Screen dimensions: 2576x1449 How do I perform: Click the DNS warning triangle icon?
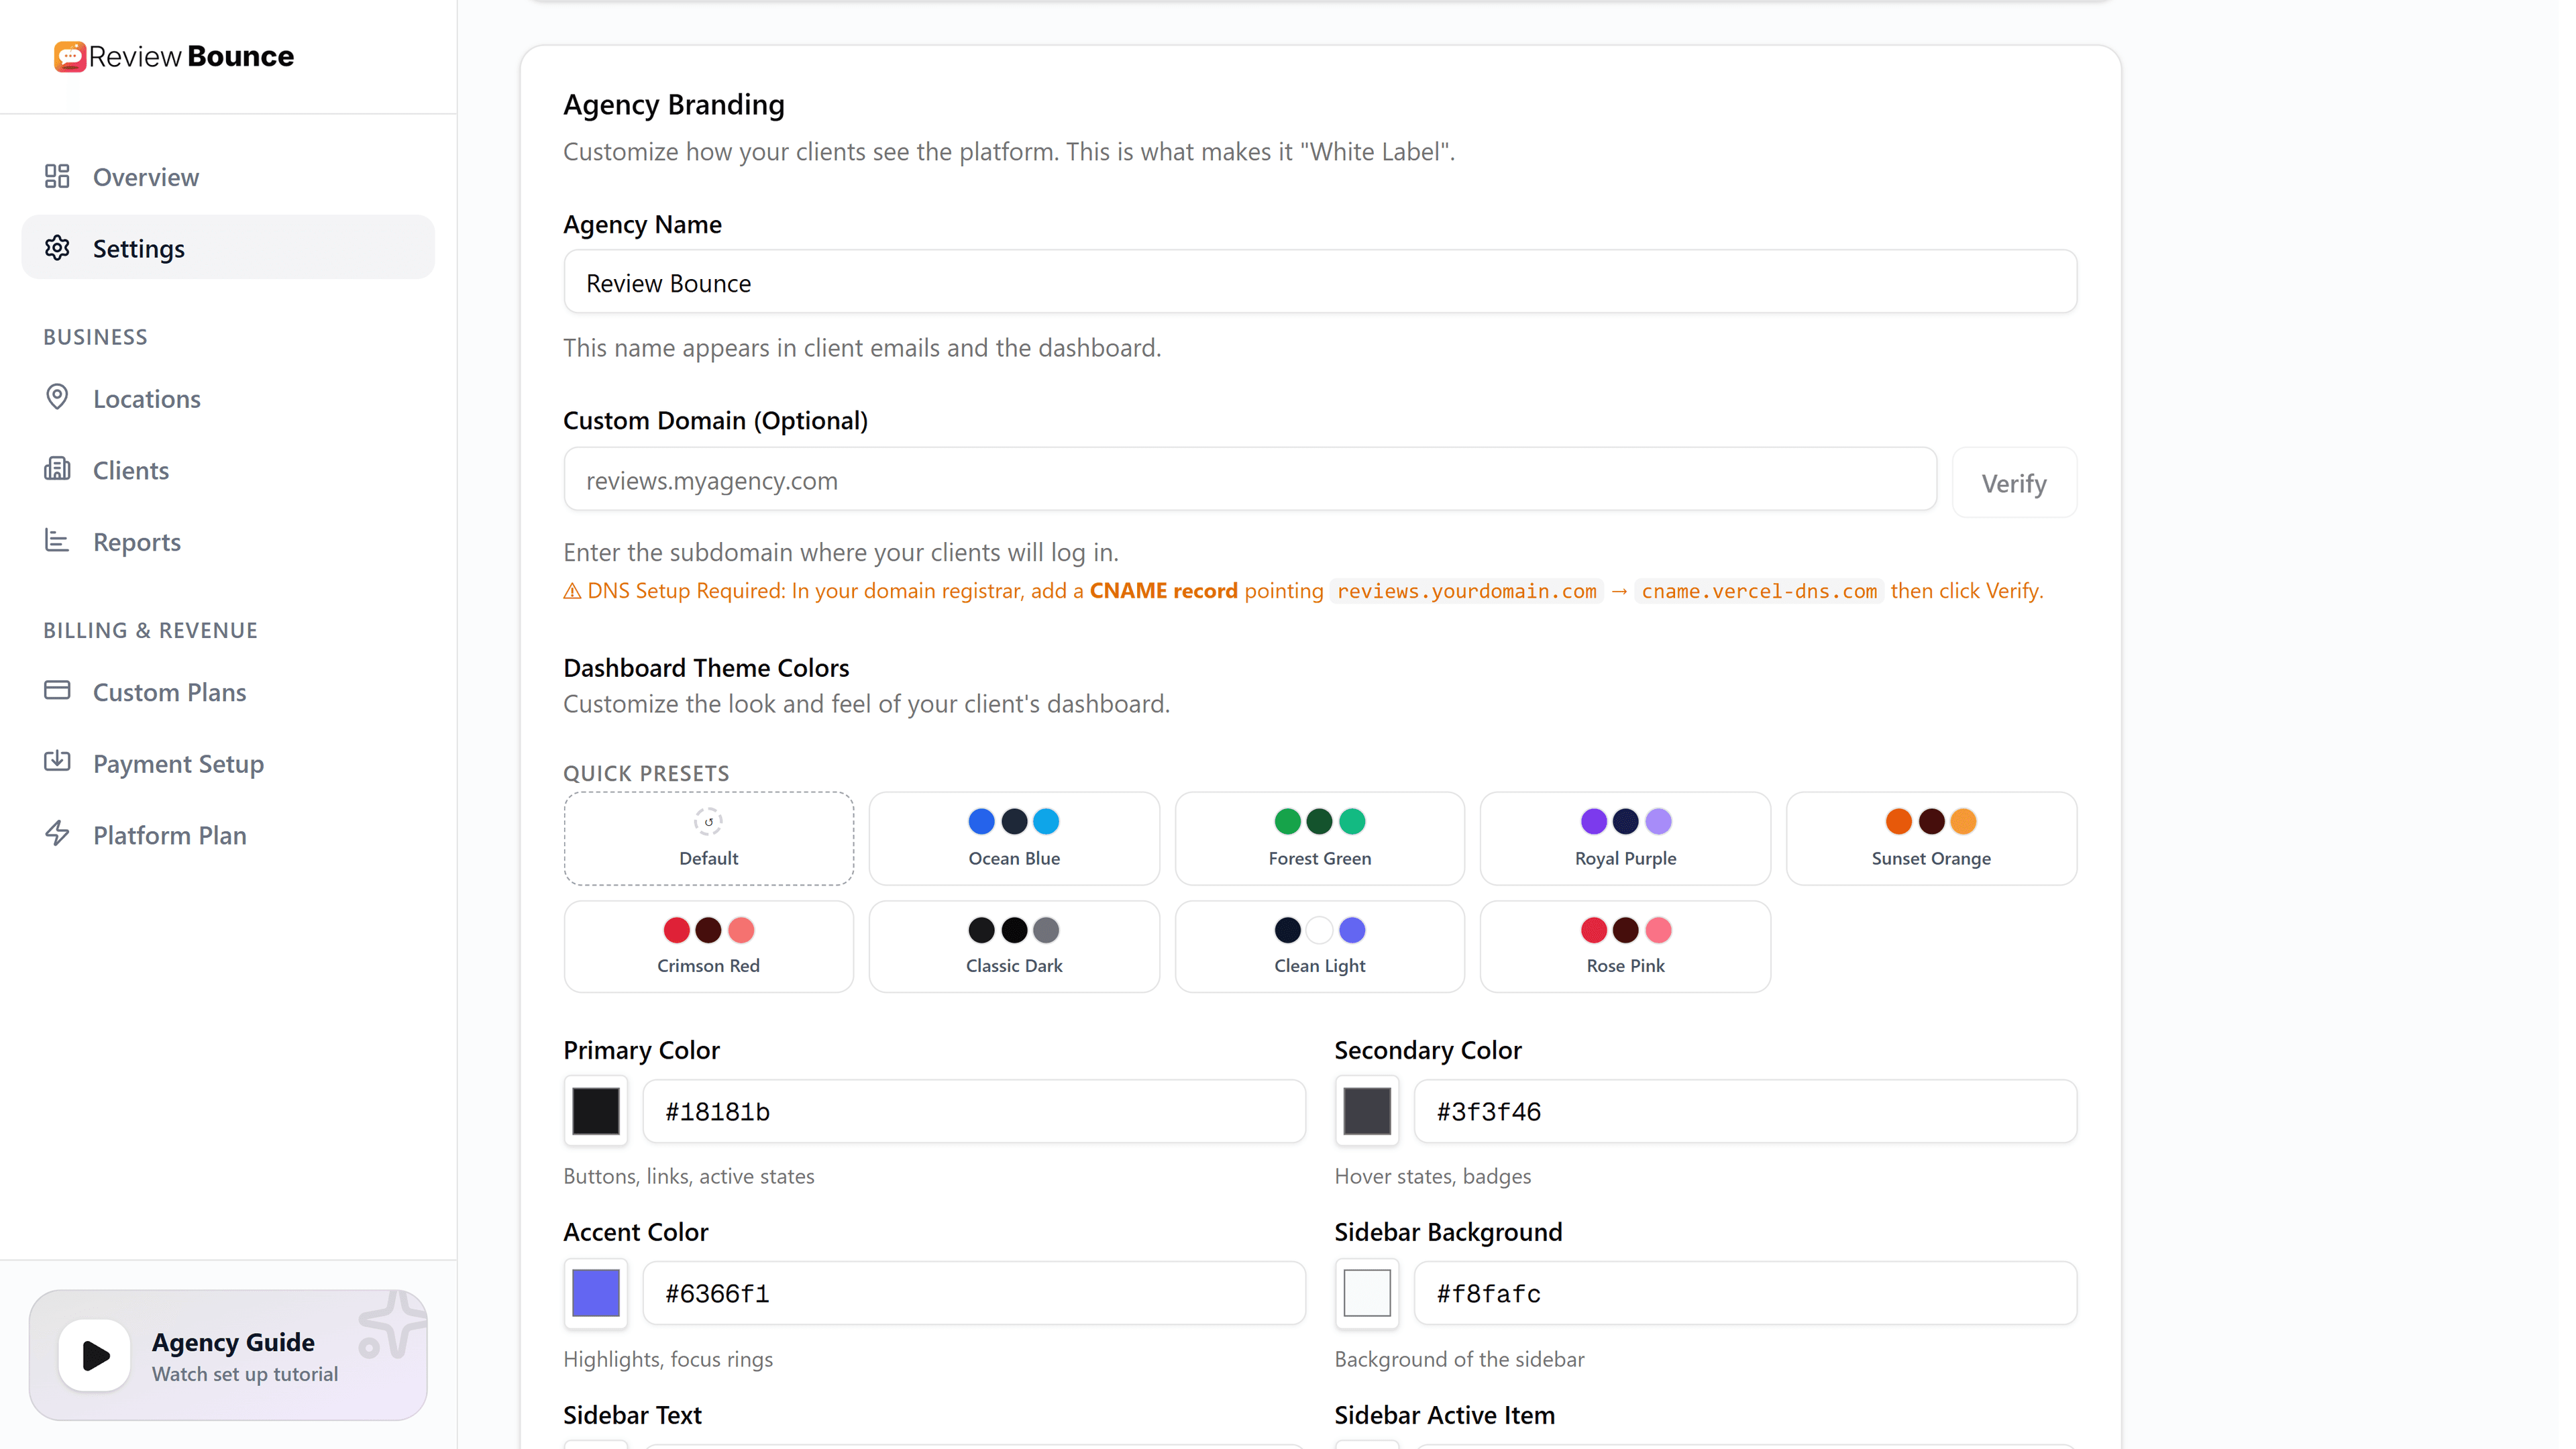pos(572,591)
